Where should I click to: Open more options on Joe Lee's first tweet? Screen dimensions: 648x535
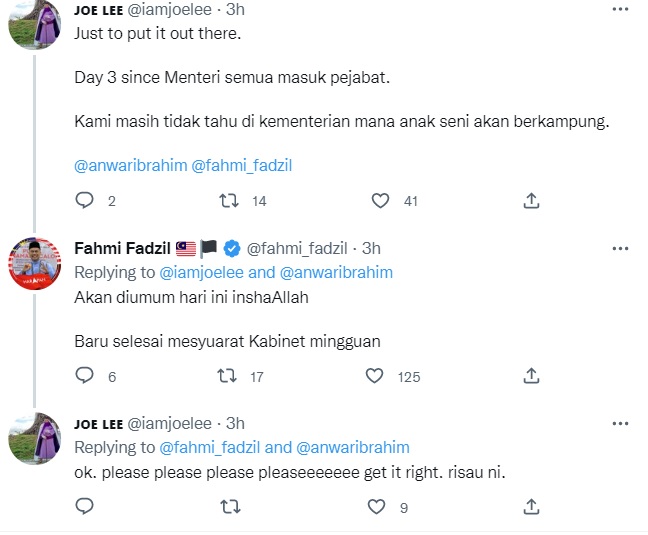tap(620, 9)
